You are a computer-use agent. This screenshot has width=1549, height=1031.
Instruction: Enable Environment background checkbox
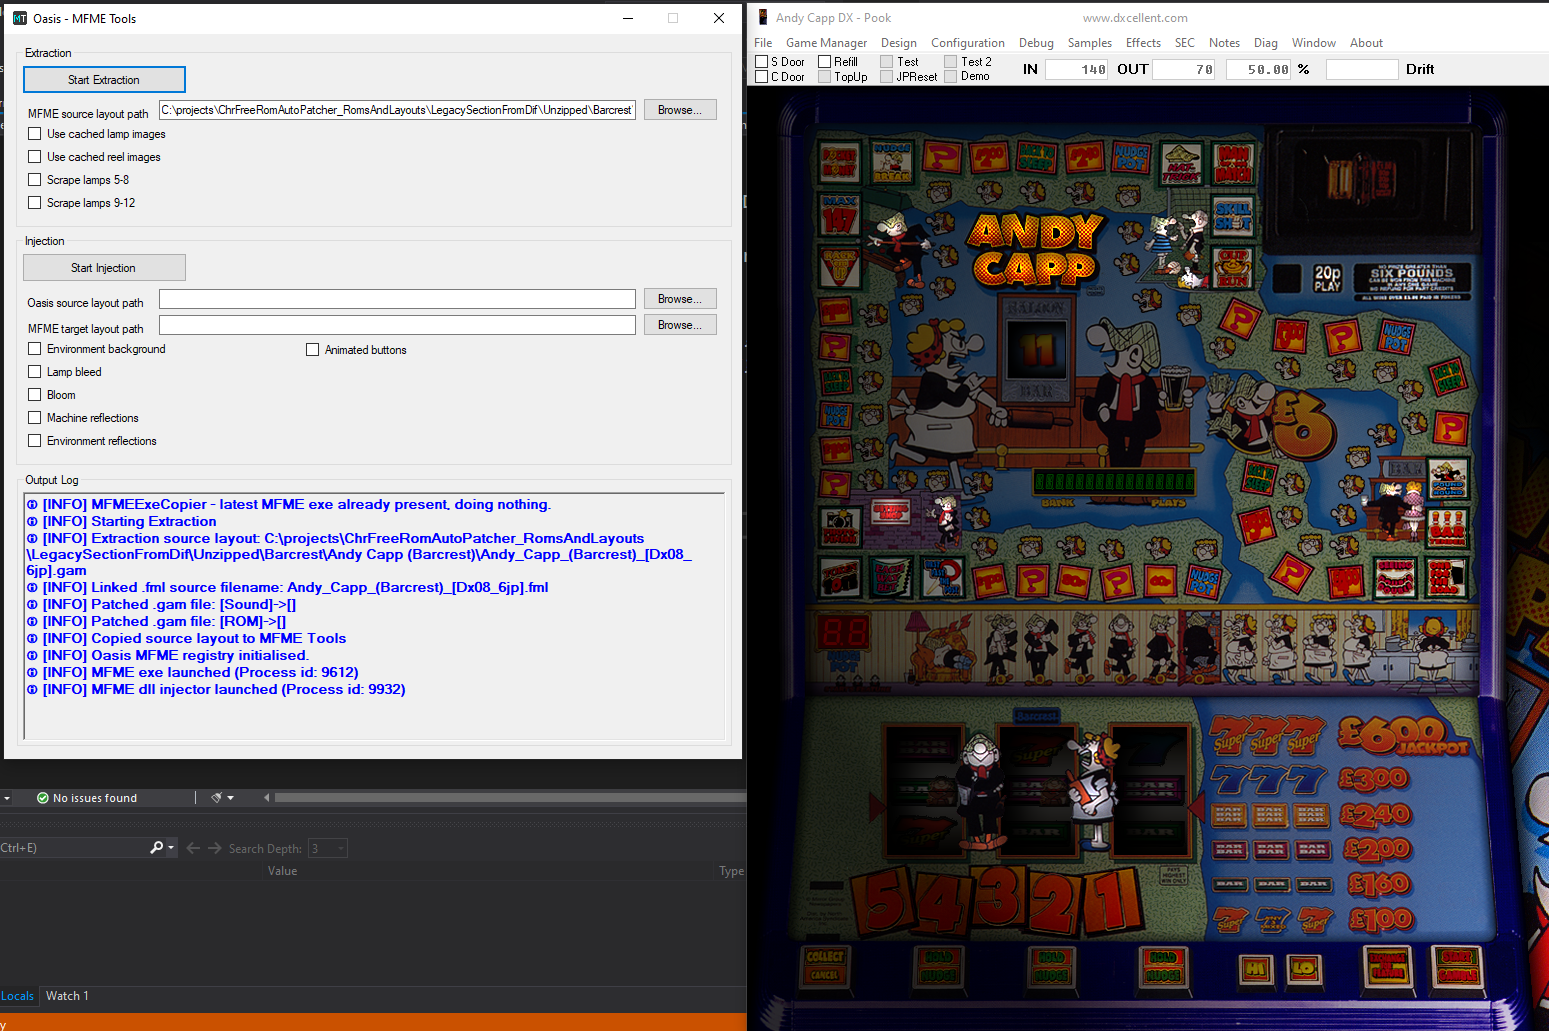click(35, 348)
